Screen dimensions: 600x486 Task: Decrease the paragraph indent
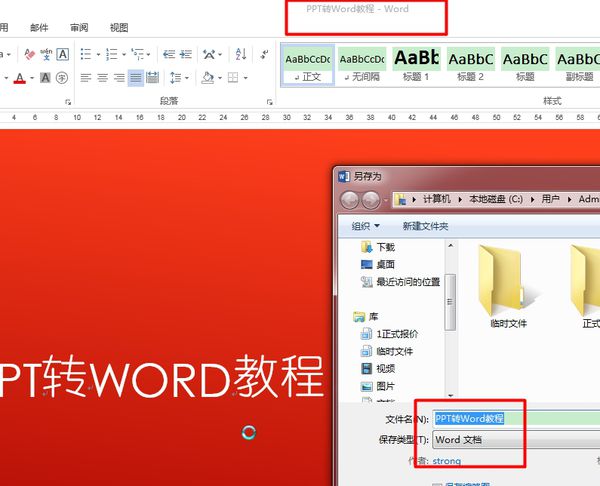(169, 54)
